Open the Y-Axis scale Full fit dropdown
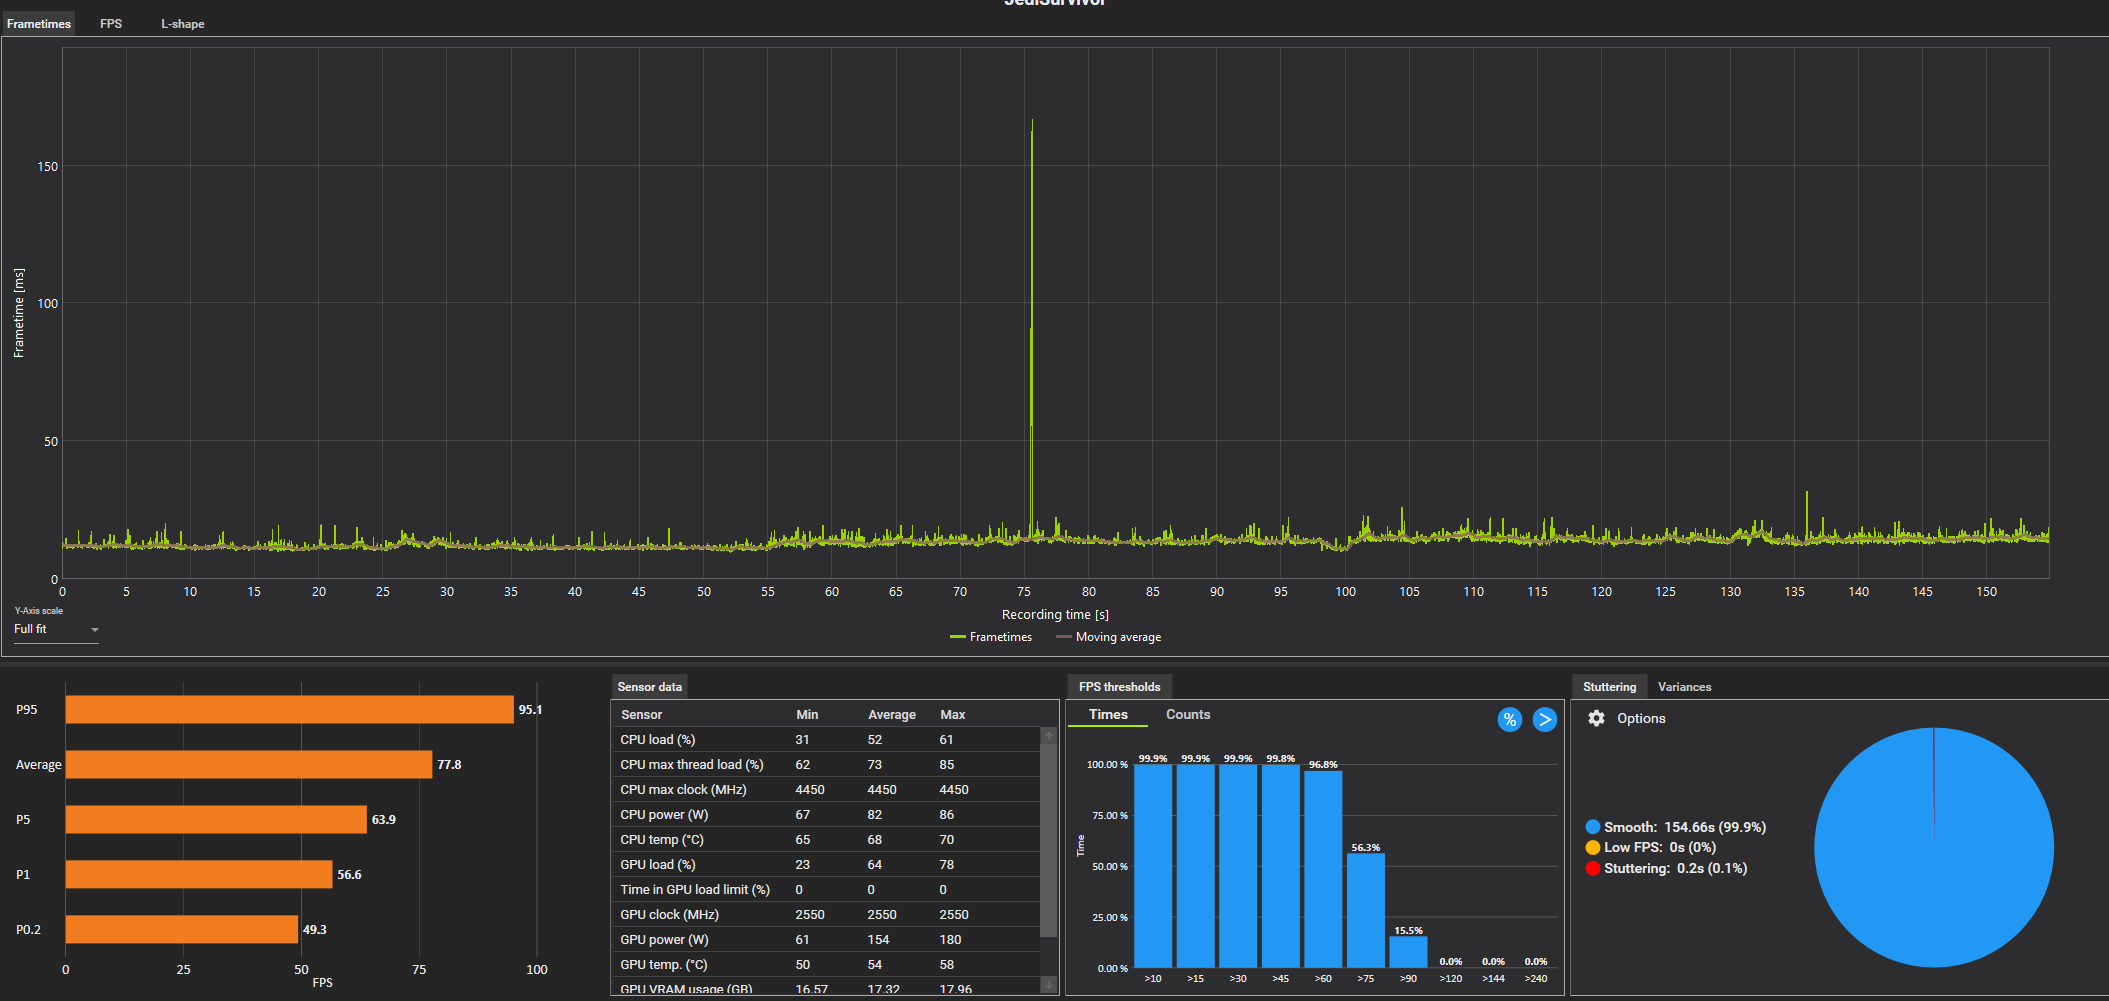2109x1001 pixels. point(56,629)
